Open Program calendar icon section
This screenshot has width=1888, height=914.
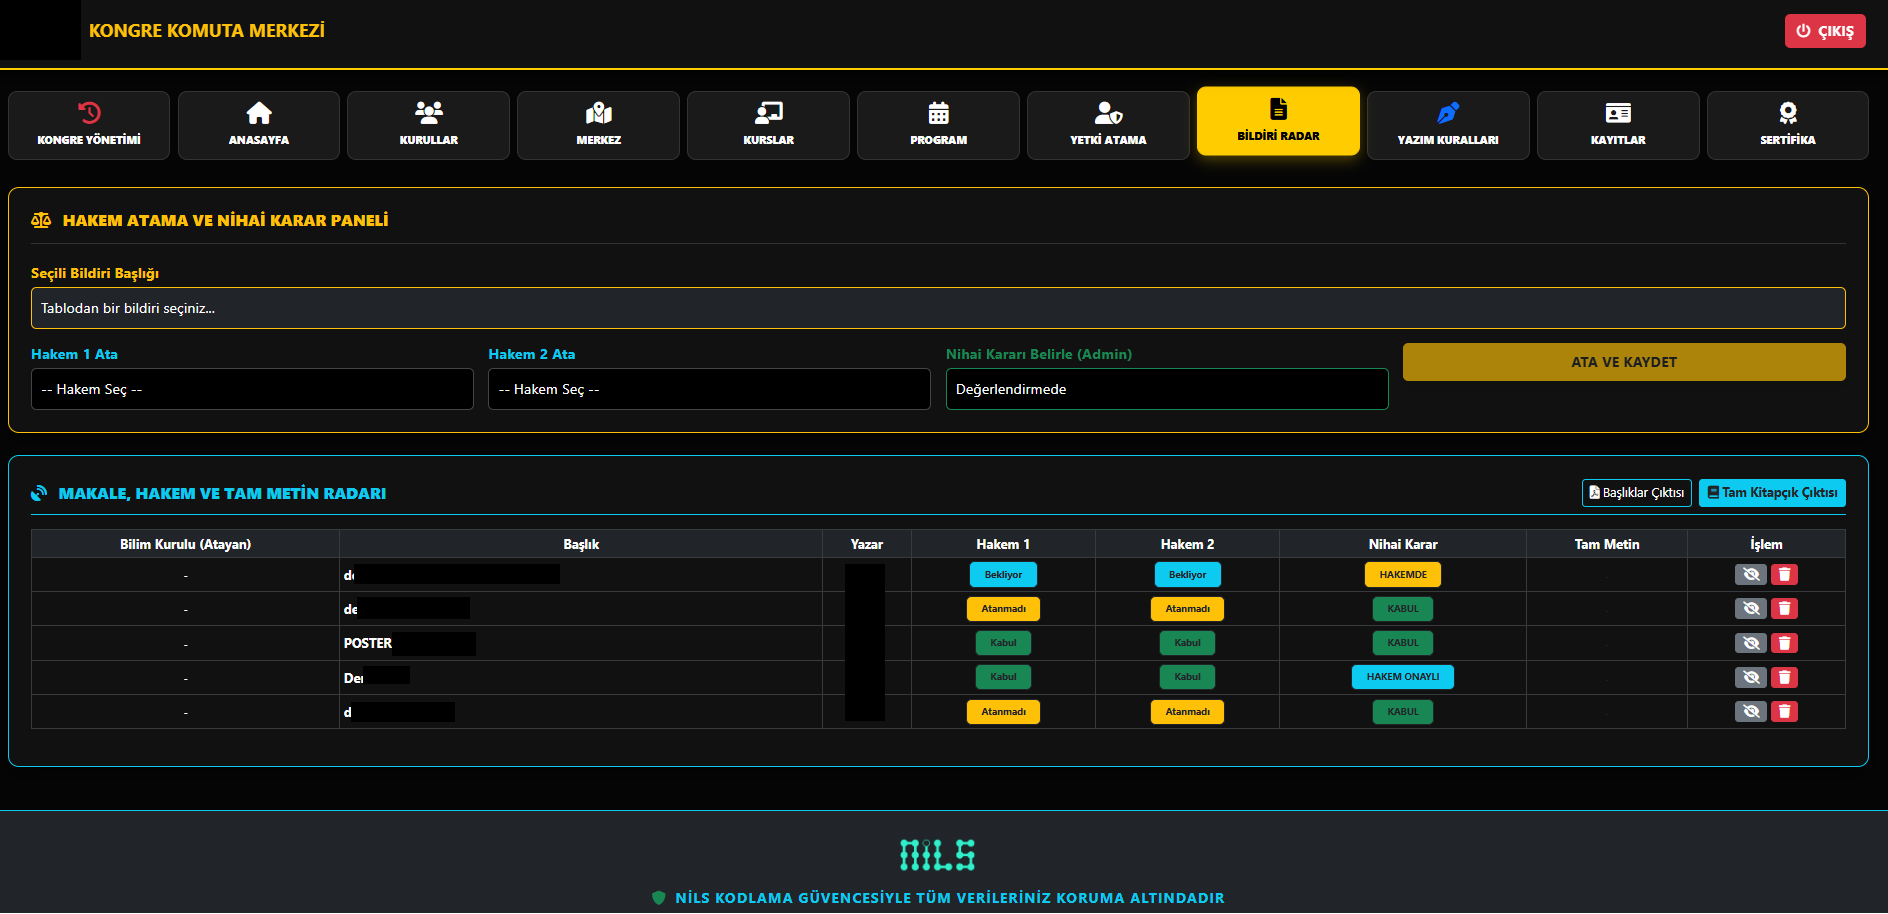[x=938, y=125]
